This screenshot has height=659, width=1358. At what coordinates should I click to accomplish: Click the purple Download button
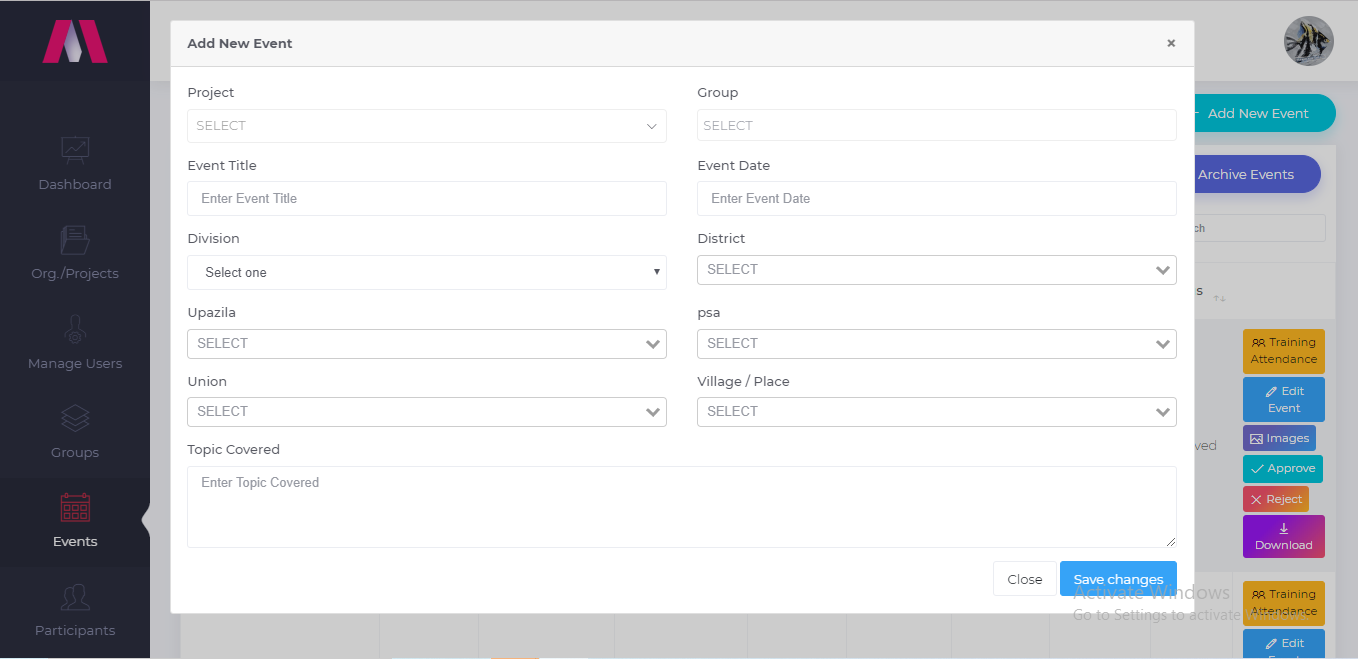[x=1284, y=536]
